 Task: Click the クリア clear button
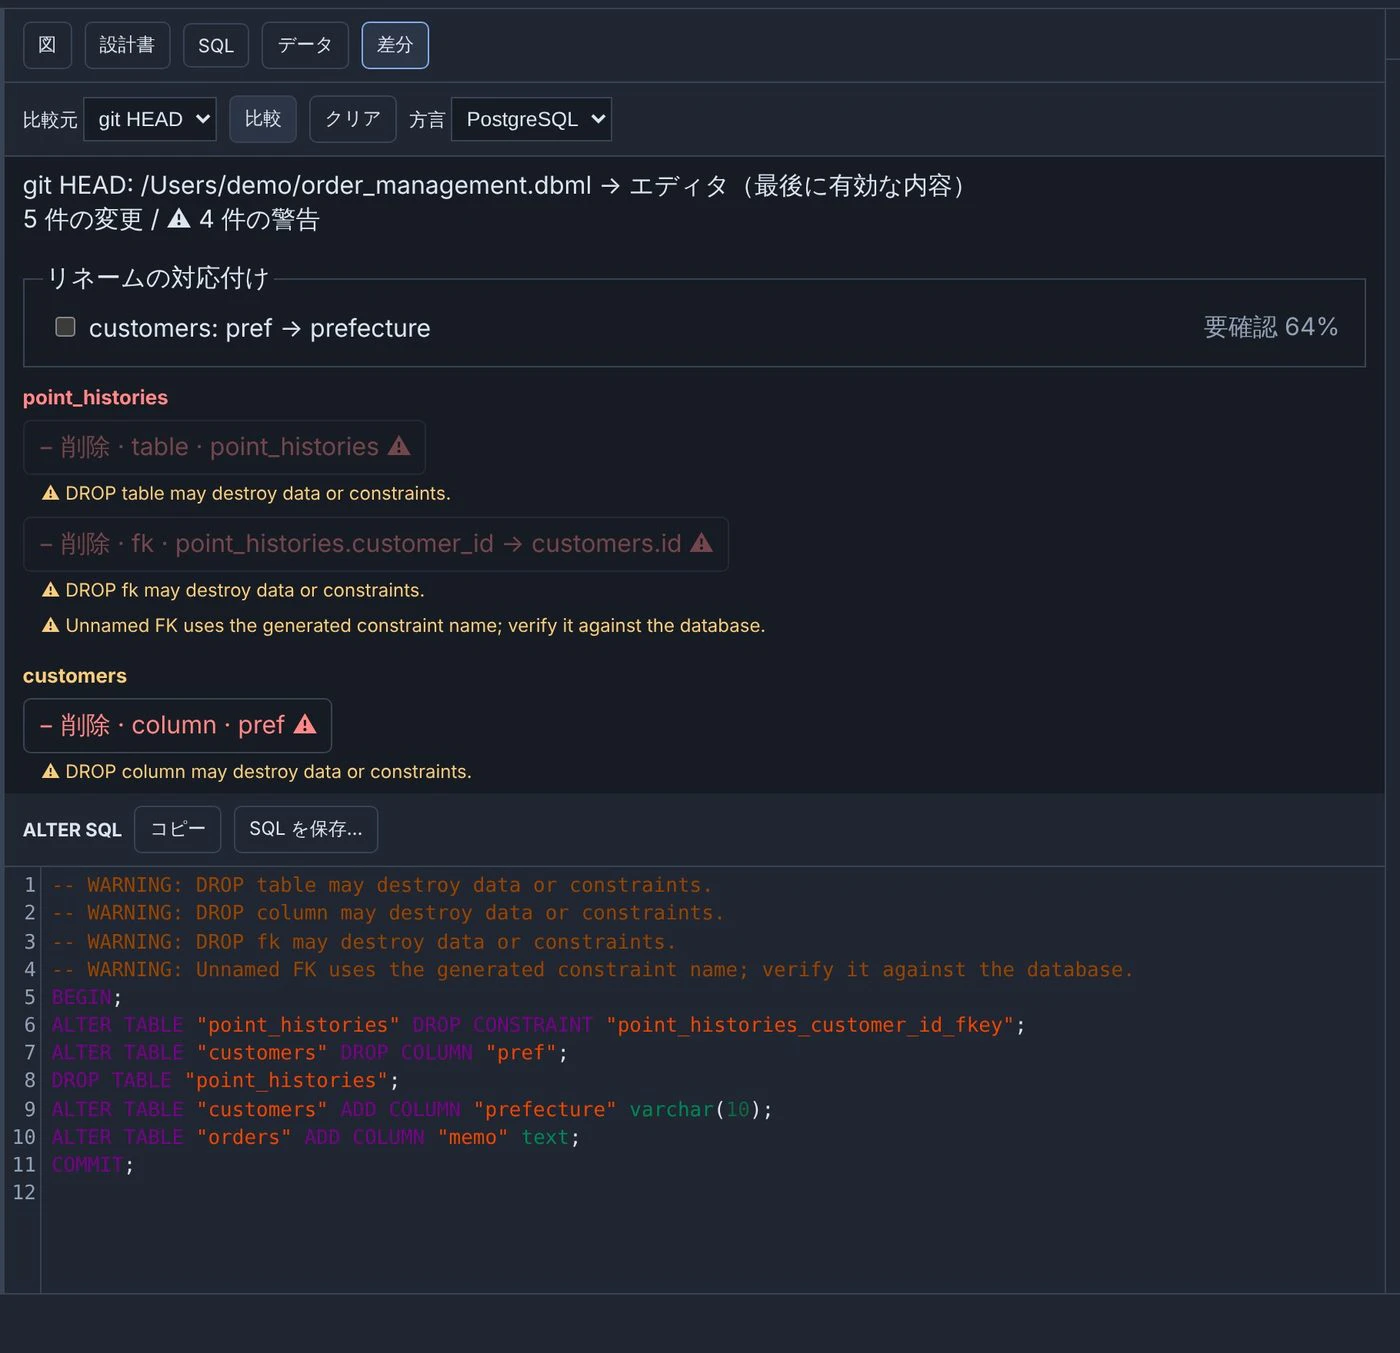pos(353,119)
